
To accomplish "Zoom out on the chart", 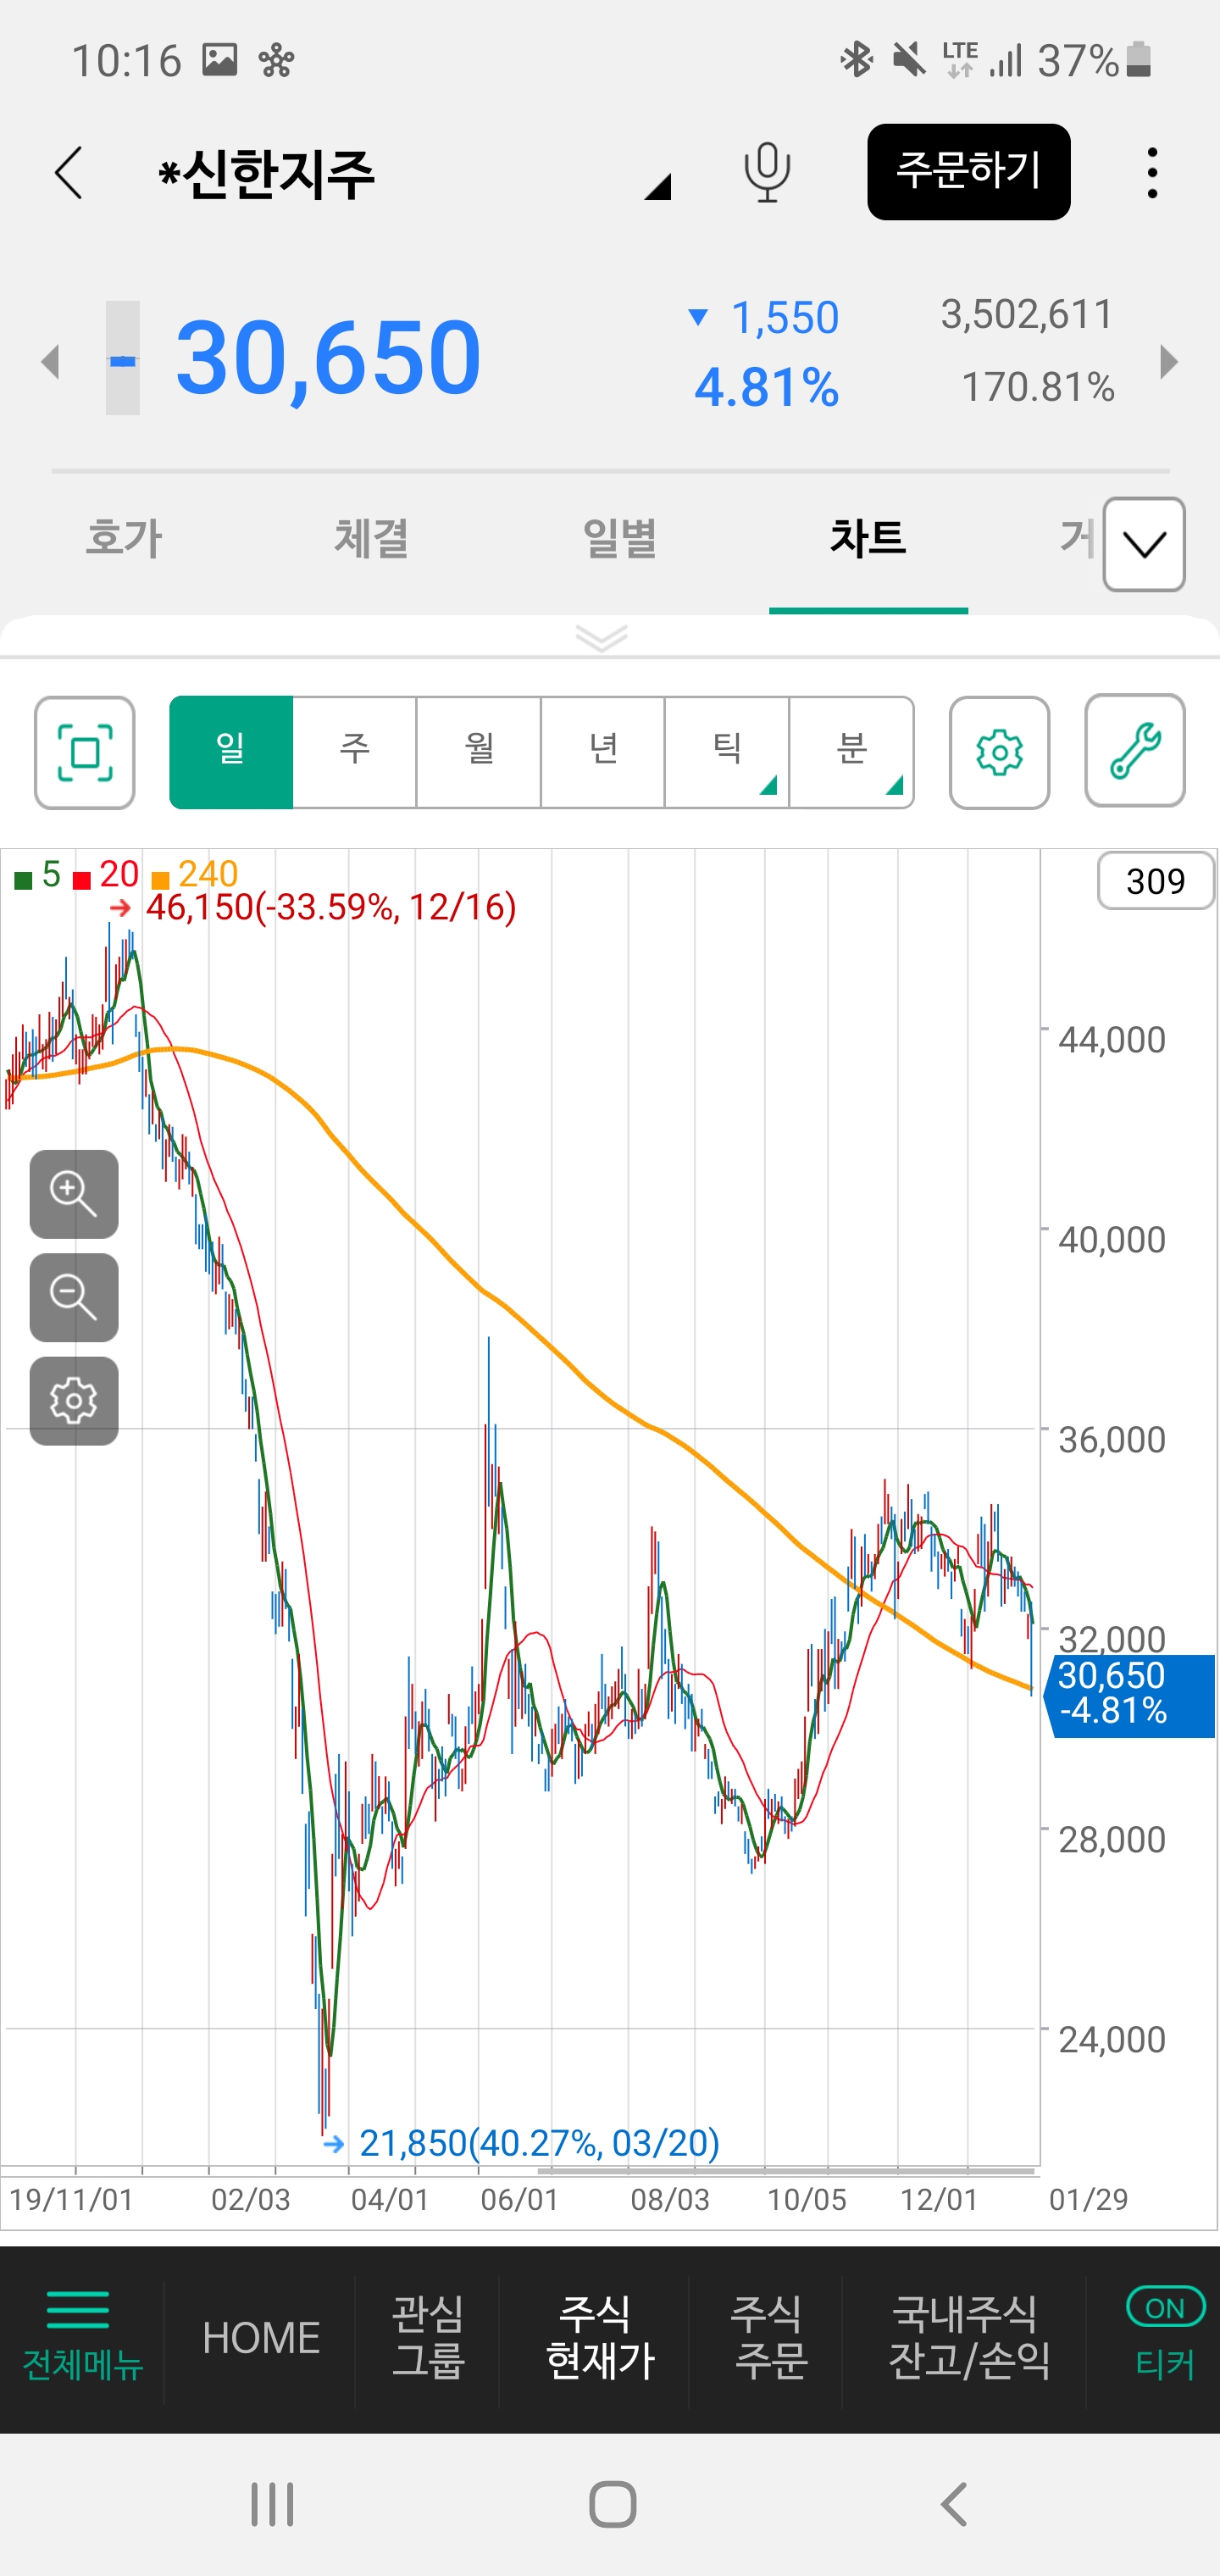I will coord(74,1297).
